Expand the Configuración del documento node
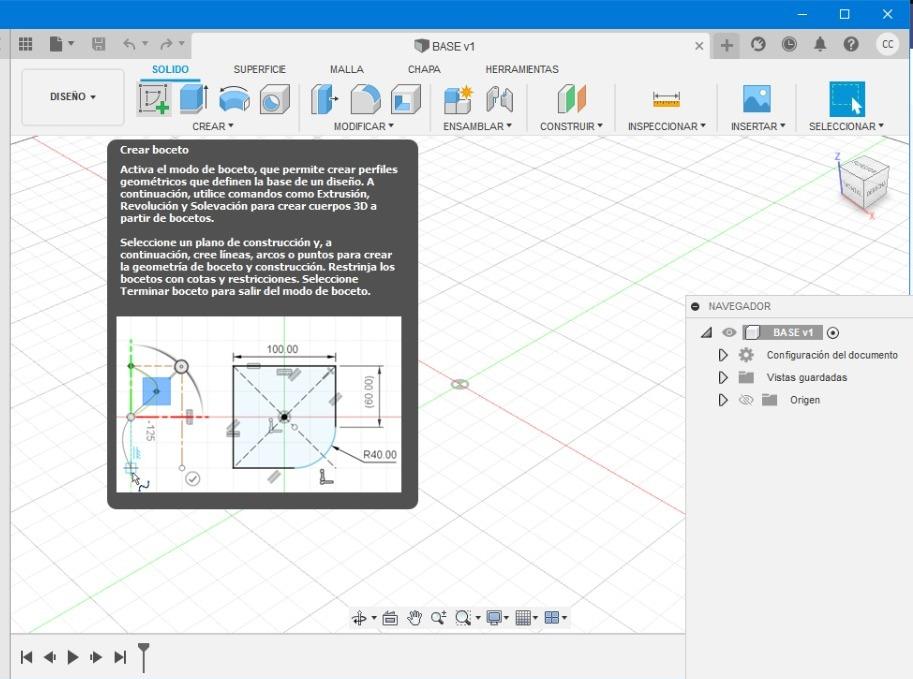 (x=723, y=355)
